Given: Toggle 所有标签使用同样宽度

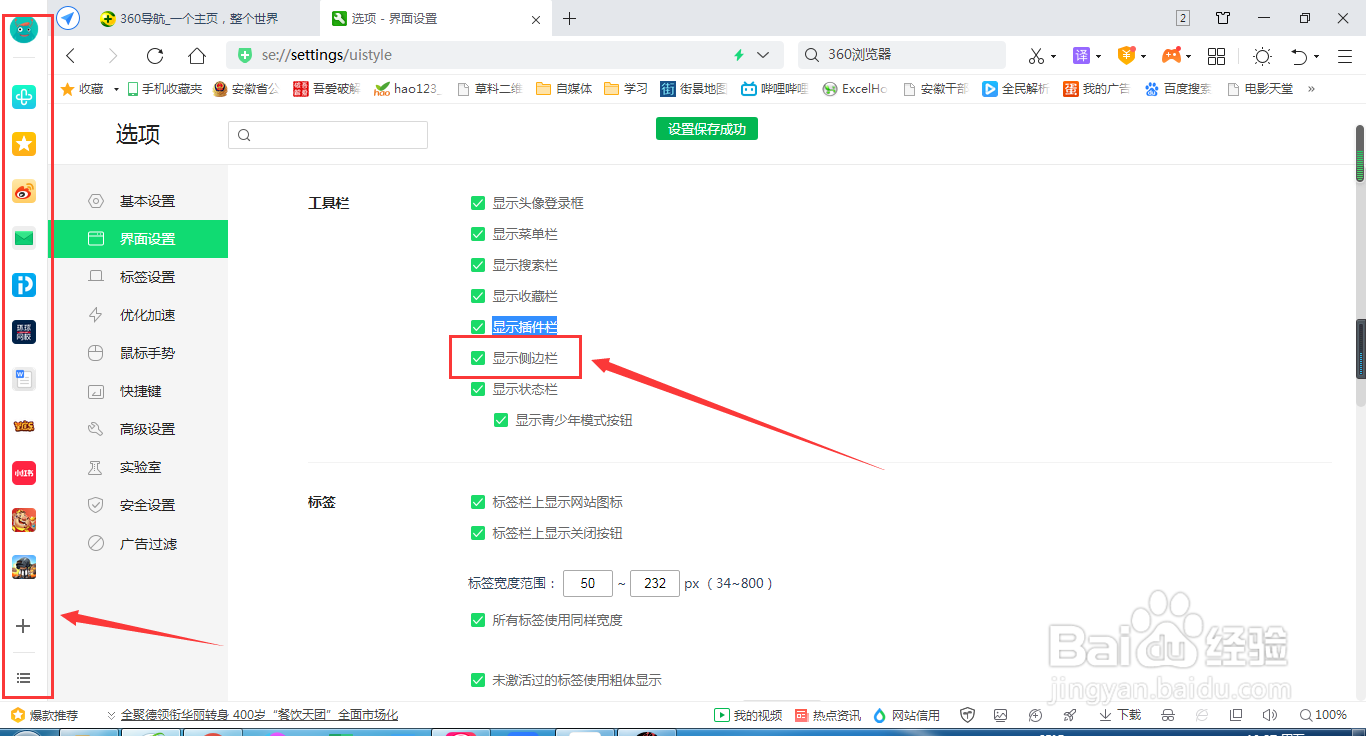Looking at the screenshot, I should pos(478,620).
